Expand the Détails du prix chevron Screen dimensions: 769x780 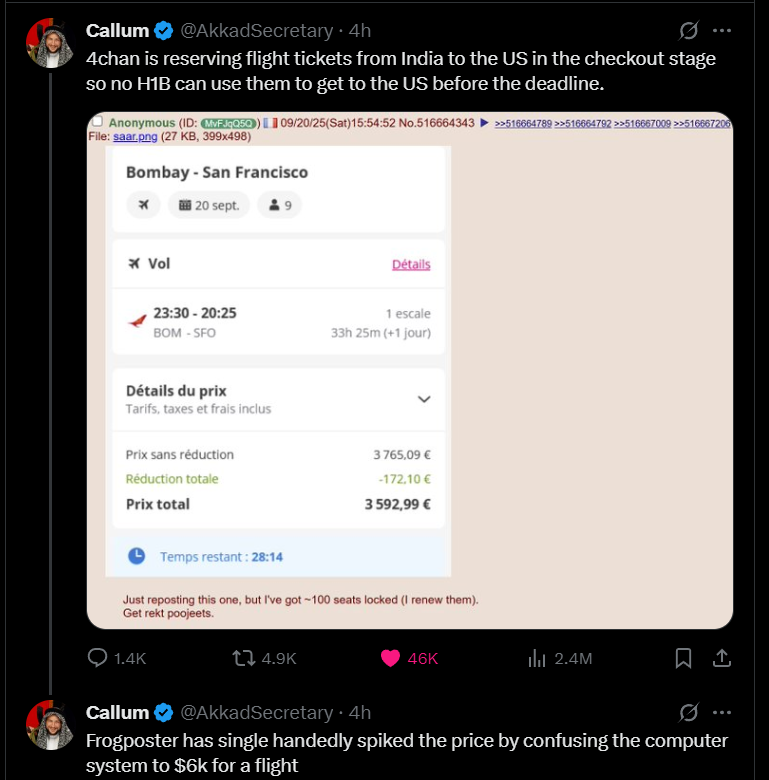pos(424,398)
